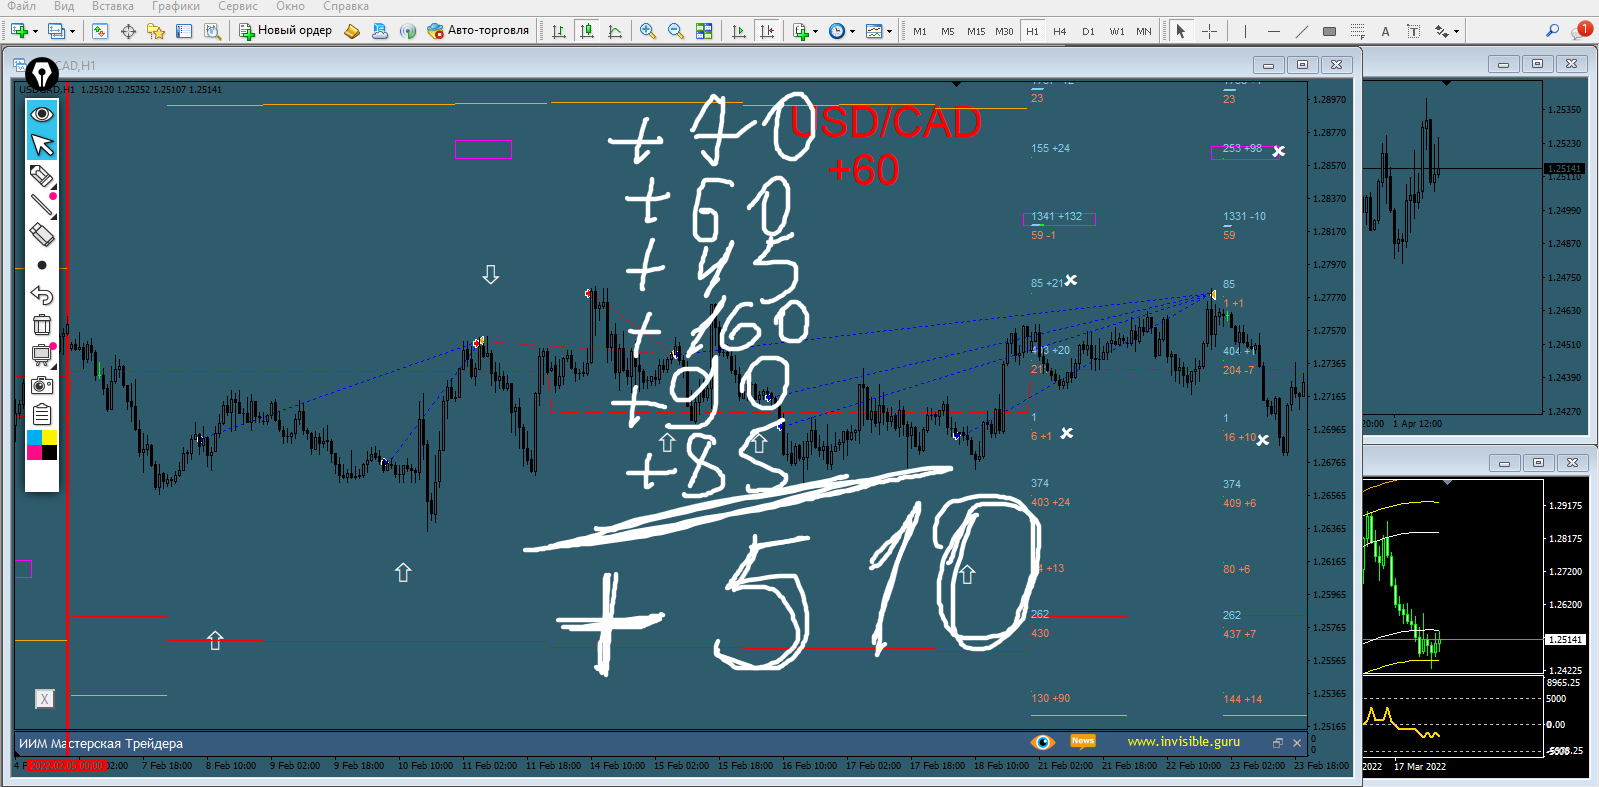The height and width of the screenshot is (787, 1599).
Task: Select the H4 timeframe
Action: click(x=1060, y=31)
